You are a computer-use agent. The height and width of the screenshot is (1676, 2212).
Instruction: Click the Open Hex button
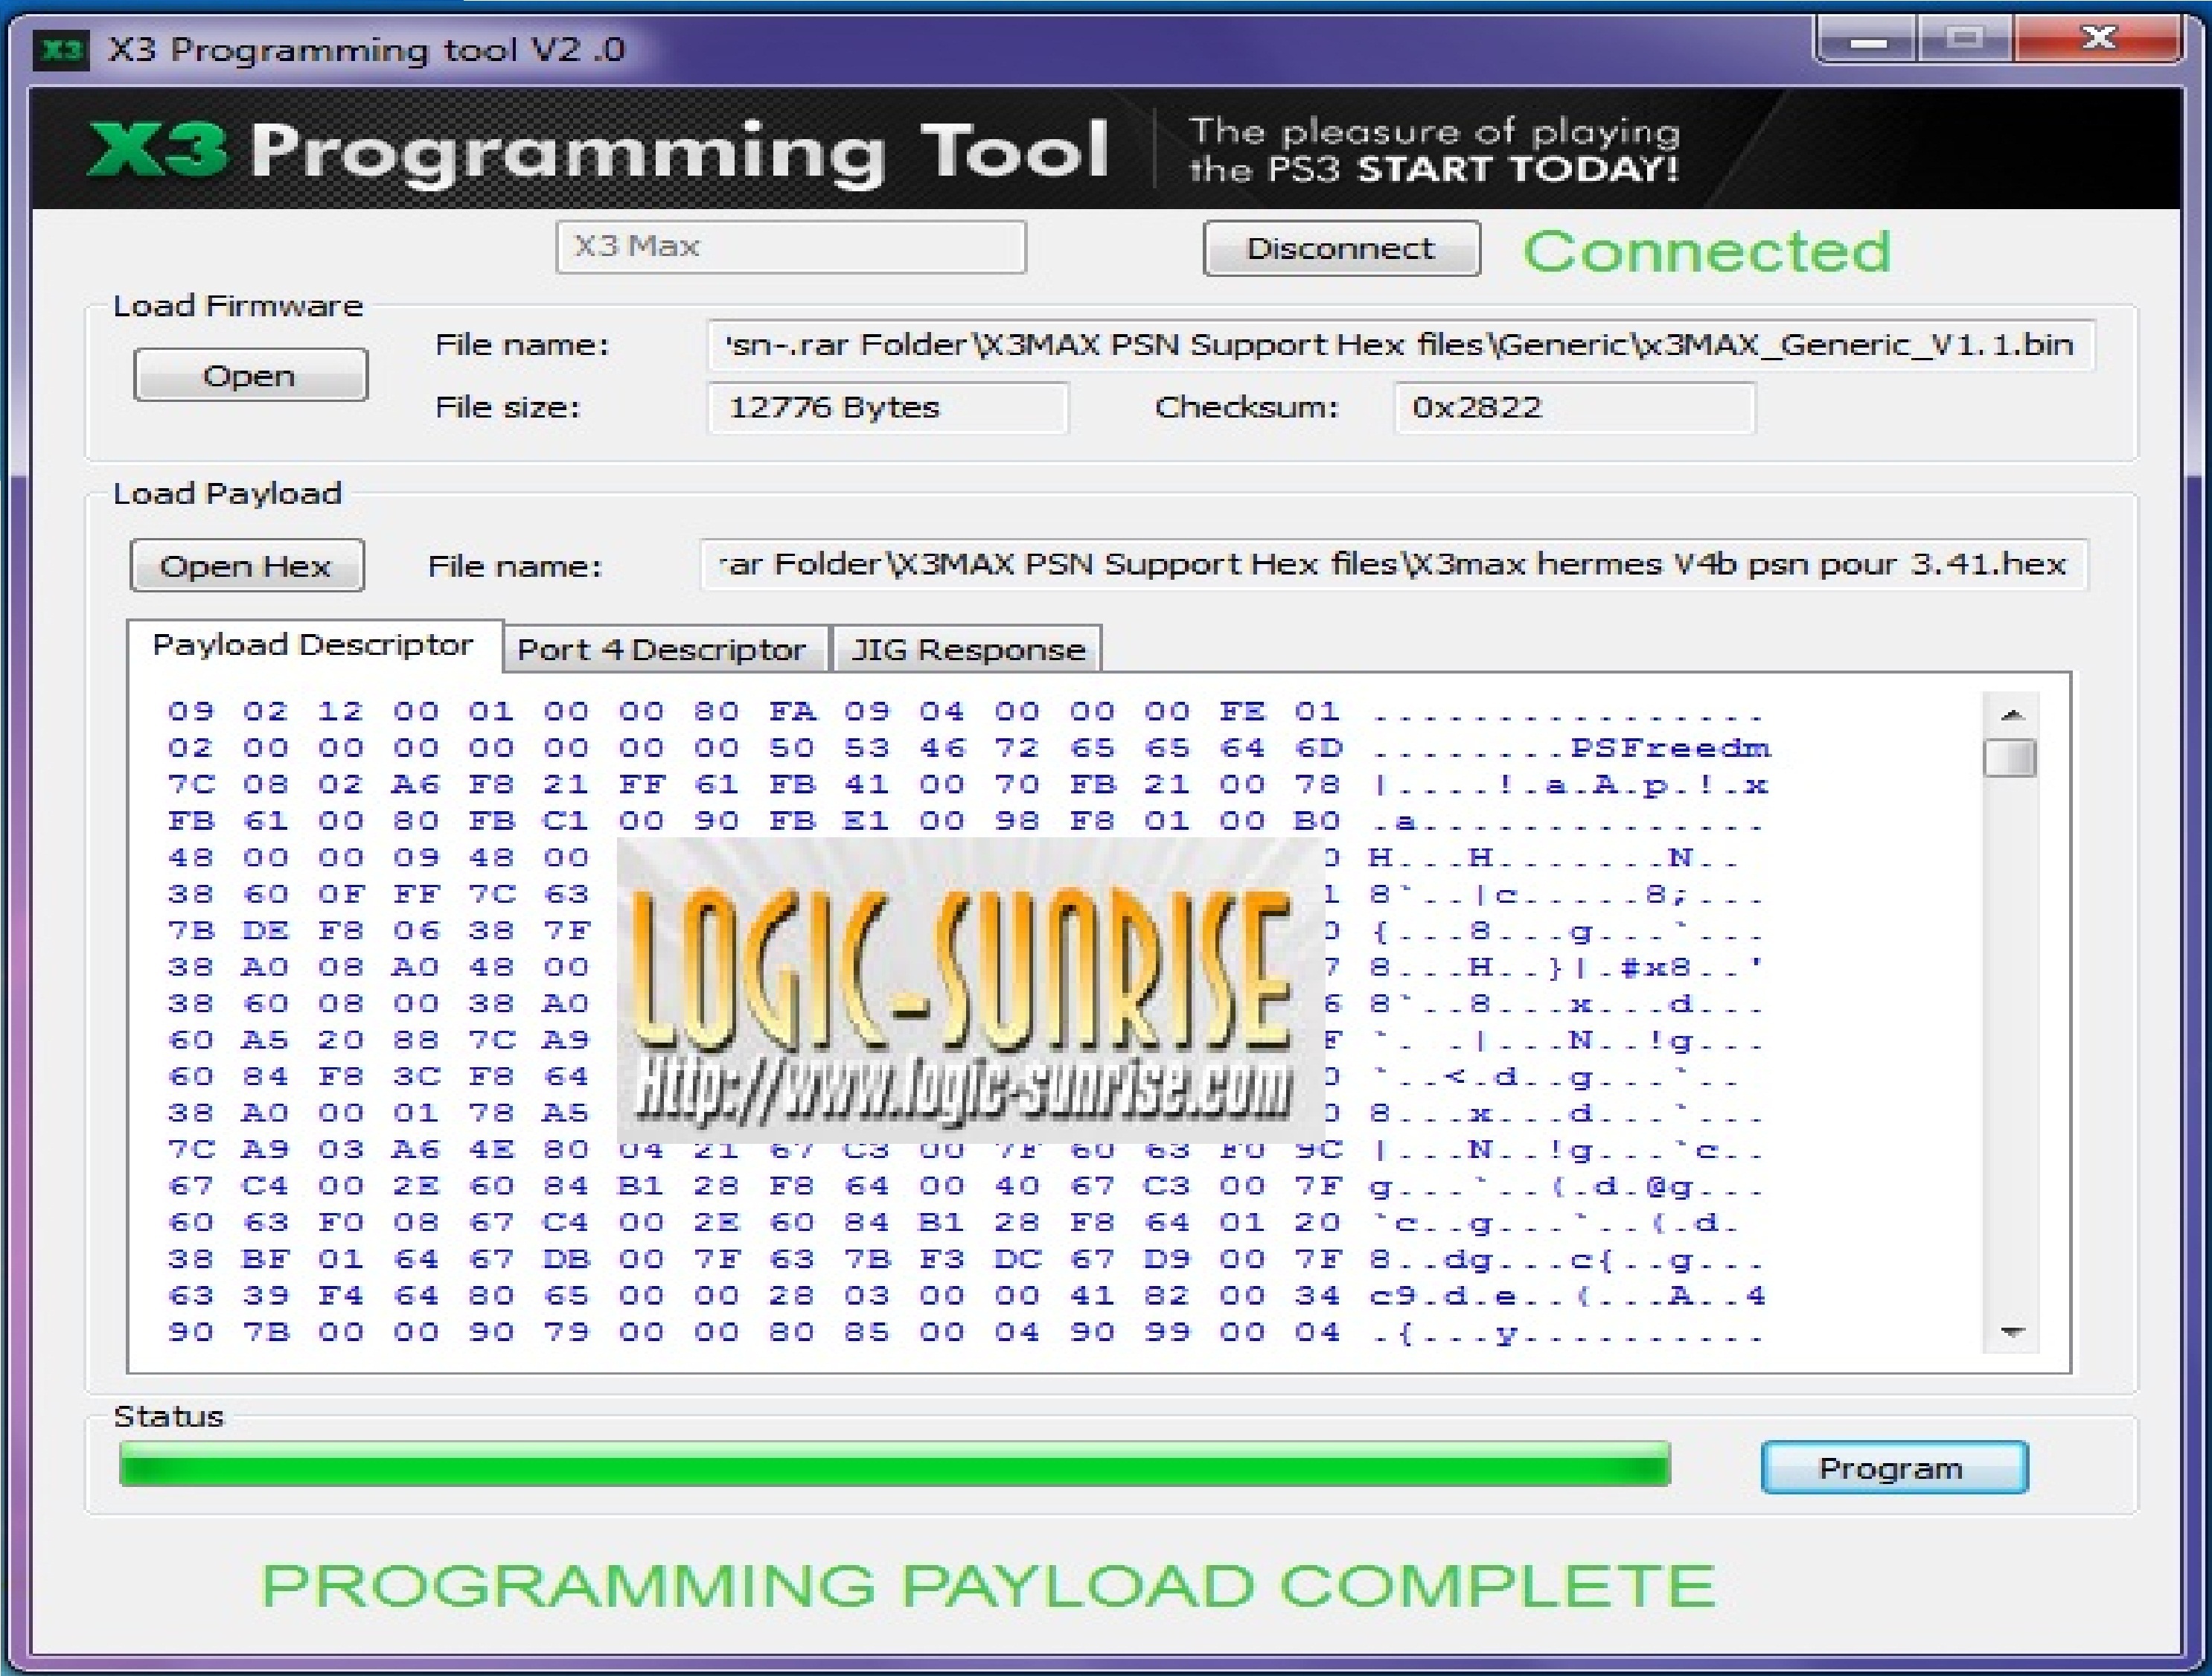coord(246,566)
